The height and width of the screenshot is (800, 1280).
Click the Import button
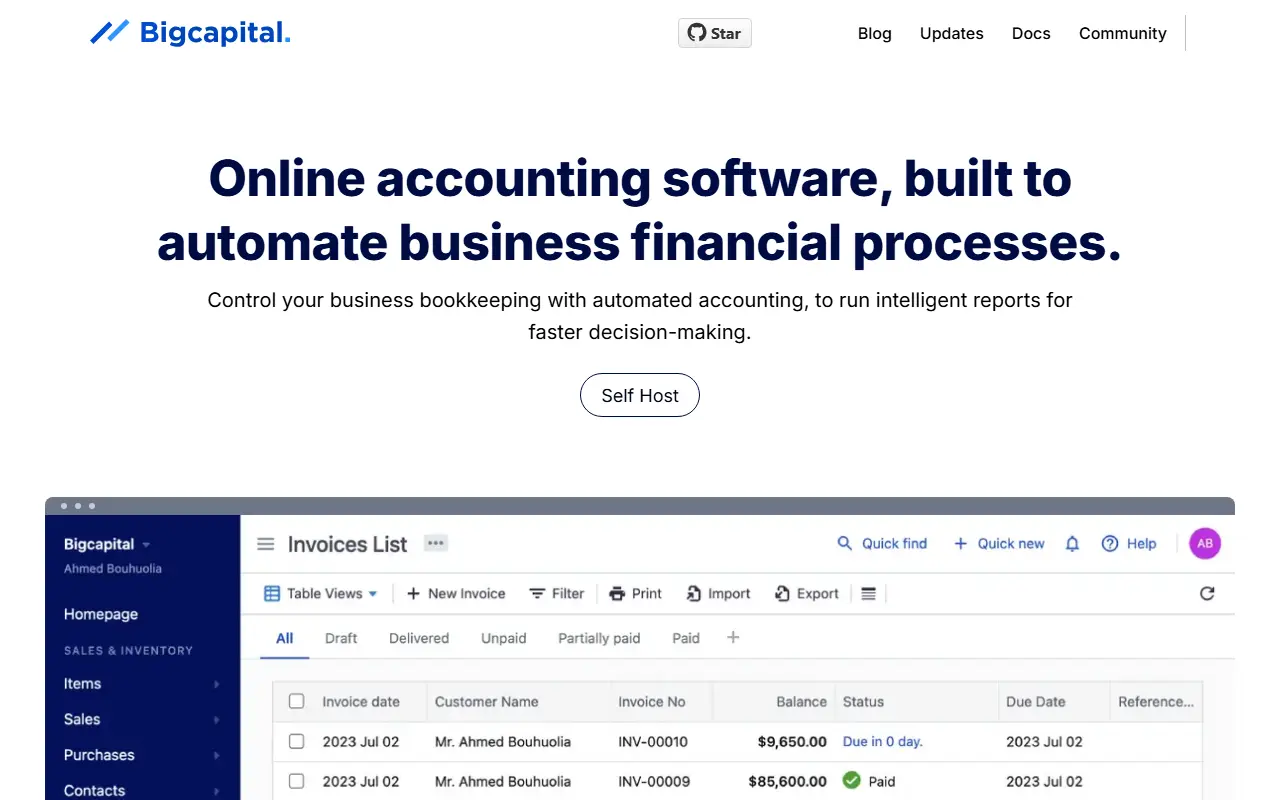[718, 593]
